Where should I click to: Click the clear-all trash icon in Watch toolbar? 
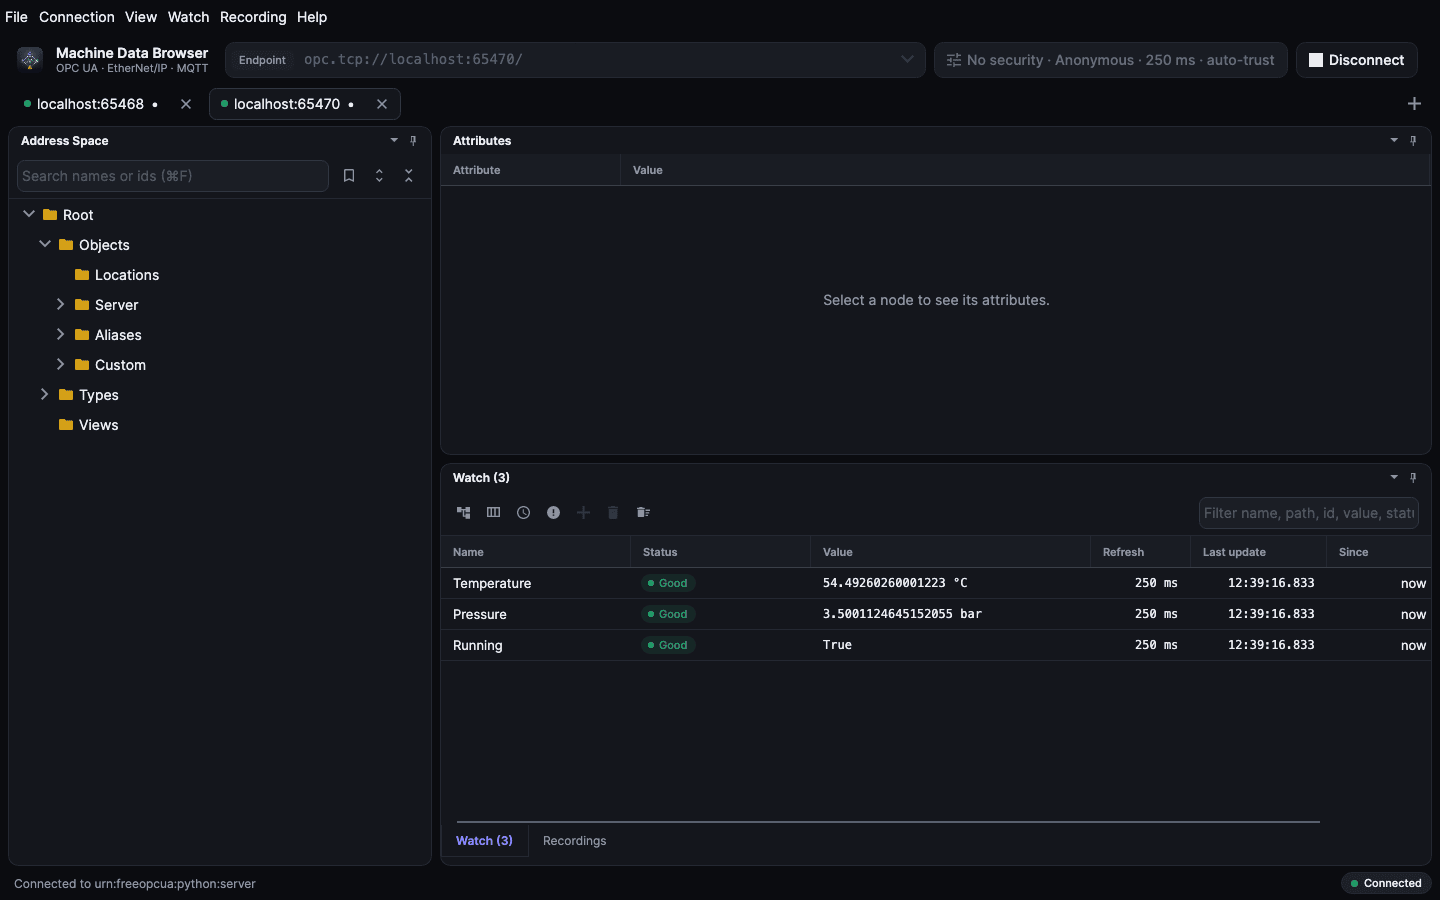coord(643,512)
